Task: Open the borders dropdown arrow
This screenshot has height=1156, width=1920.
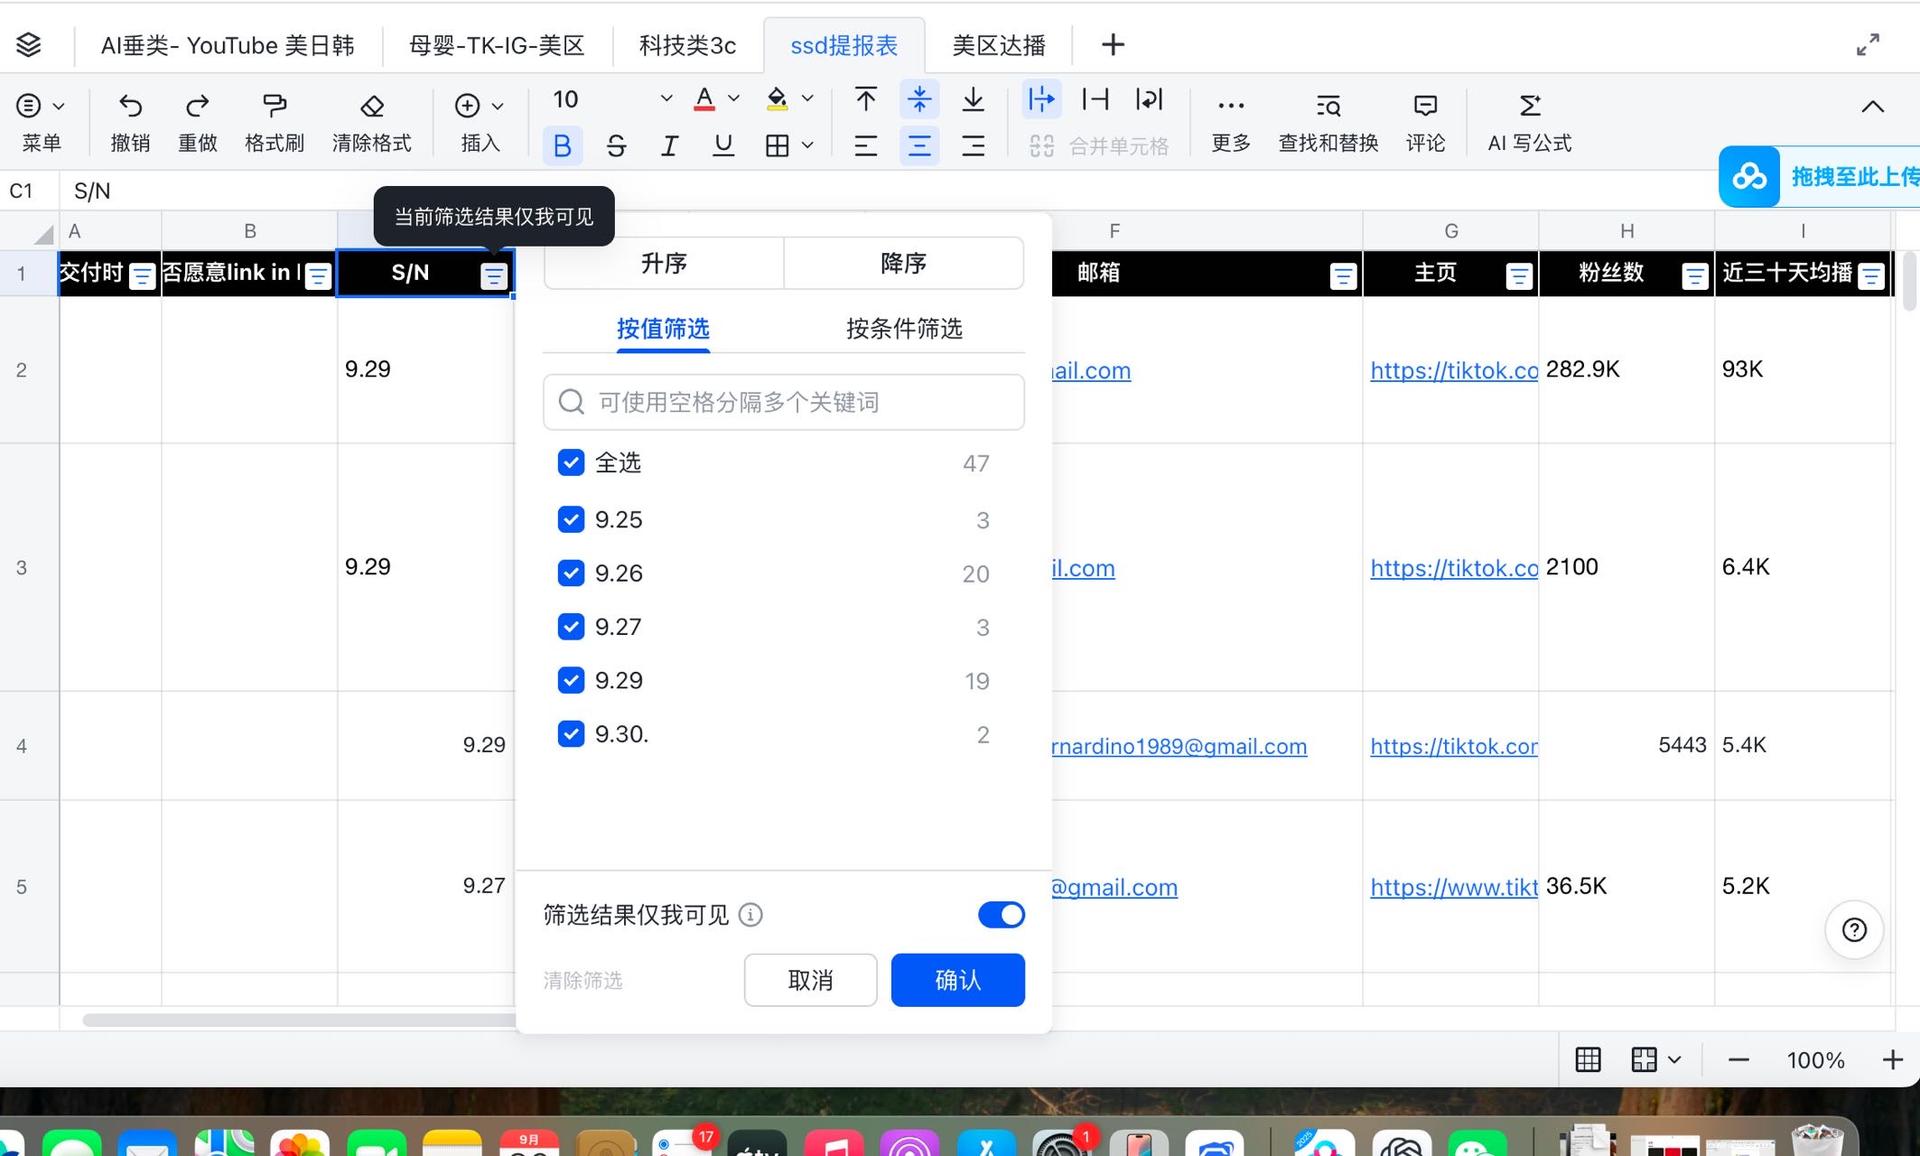Action: (x=808, y=146)
